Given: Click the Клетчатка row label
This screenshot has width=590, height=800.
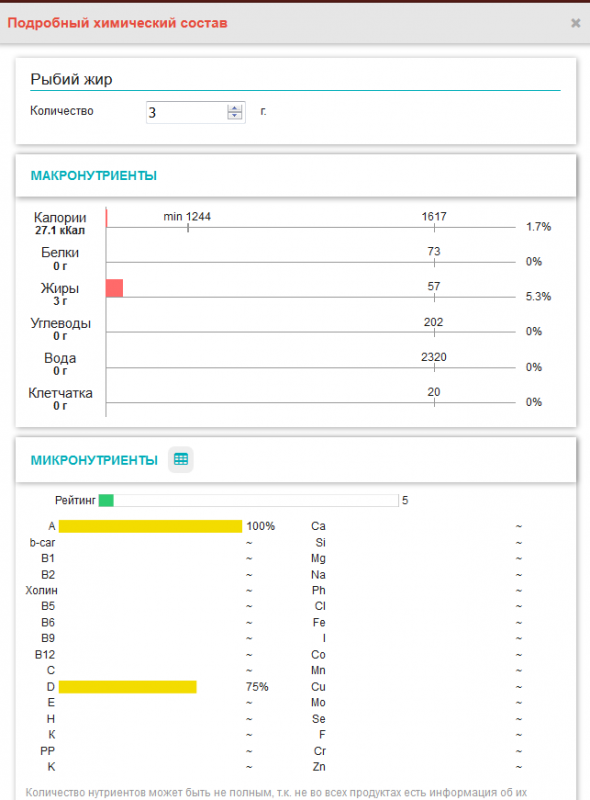Looking at the screenshot, I should [60, 399].
